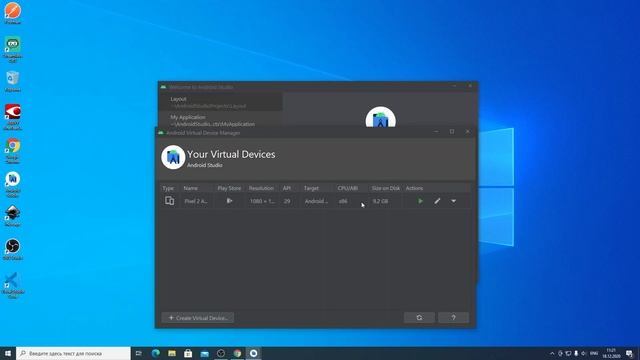Select the device type icon in the Pixel 2 row
The height and width of the screenshot is (360, 640).
pyautogui.click(x=169, y=201)
